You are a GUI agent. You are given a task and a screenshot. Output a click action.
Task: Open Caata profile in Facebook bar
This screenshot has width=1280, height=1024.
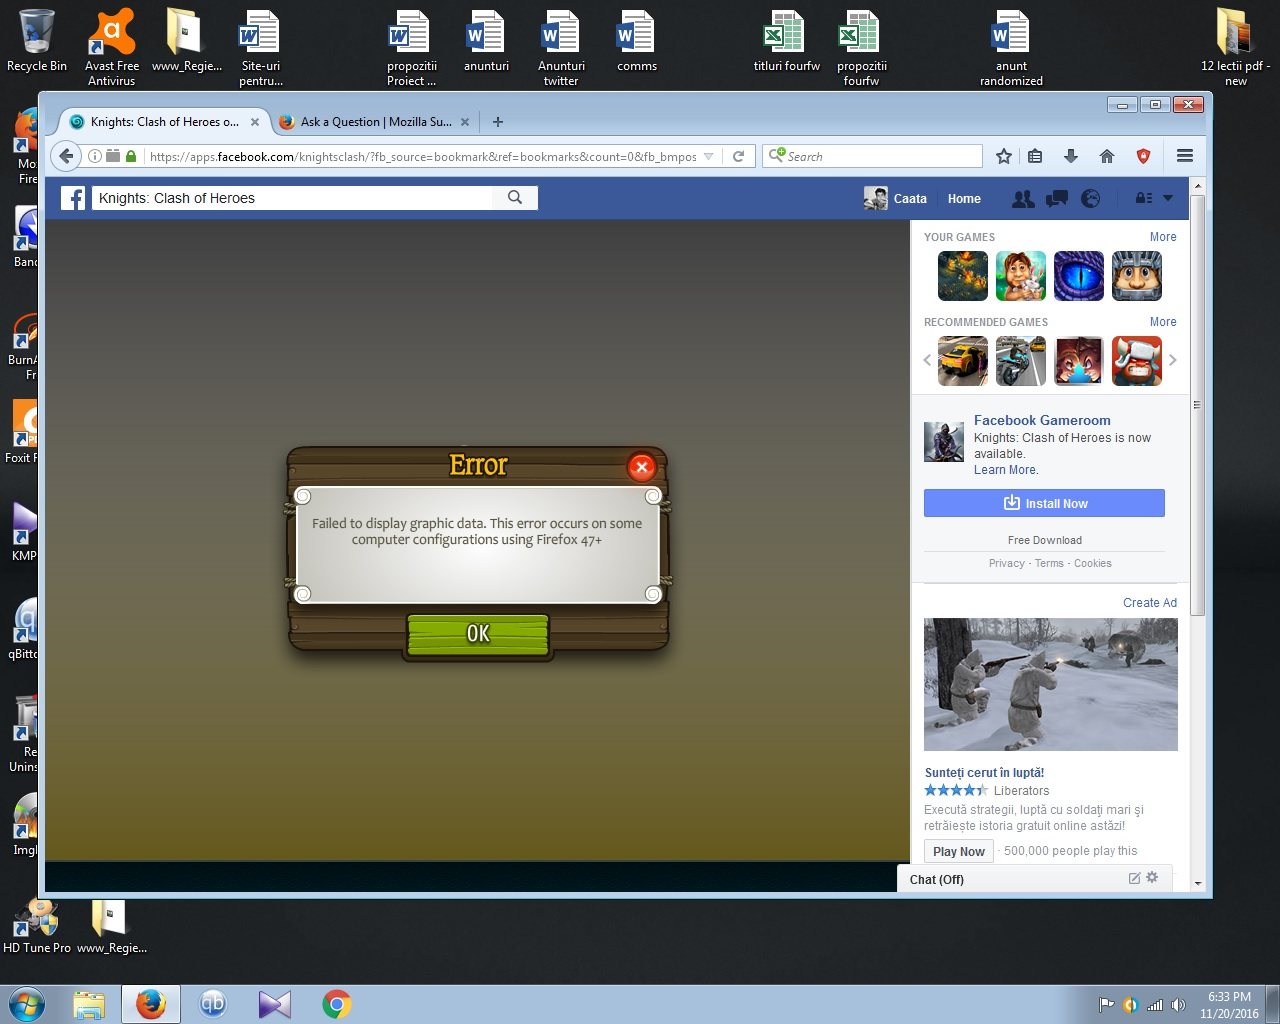[x=896, y=199]
